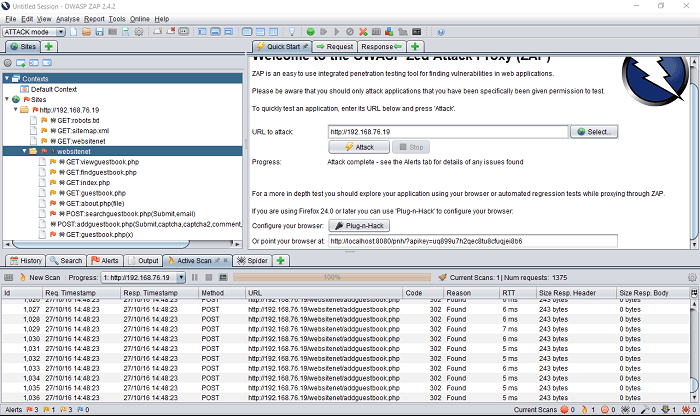Click the red X custom breakpoint icon
Image resolution: width=700 pixels, height=416 pixels.
pos(363,32)
